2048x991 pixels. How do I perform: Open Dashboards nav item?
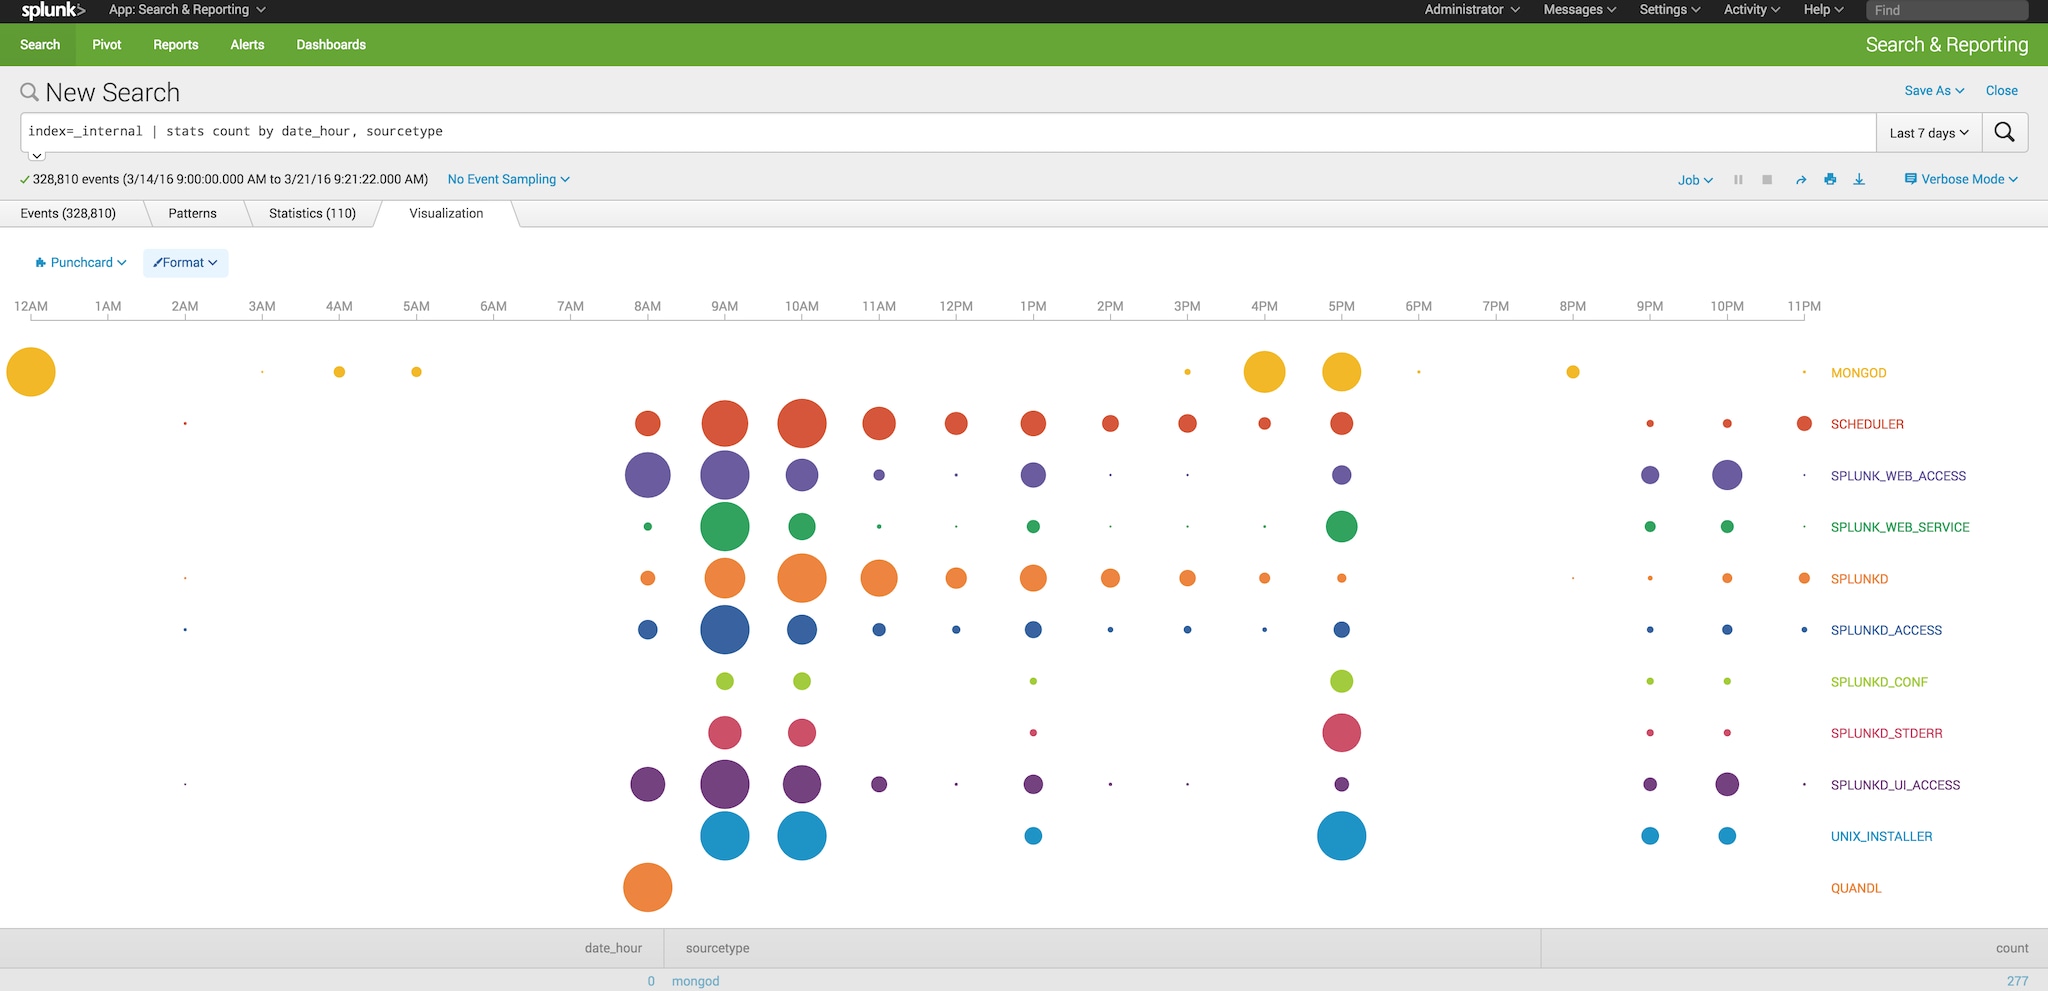[x=331, y=45]
